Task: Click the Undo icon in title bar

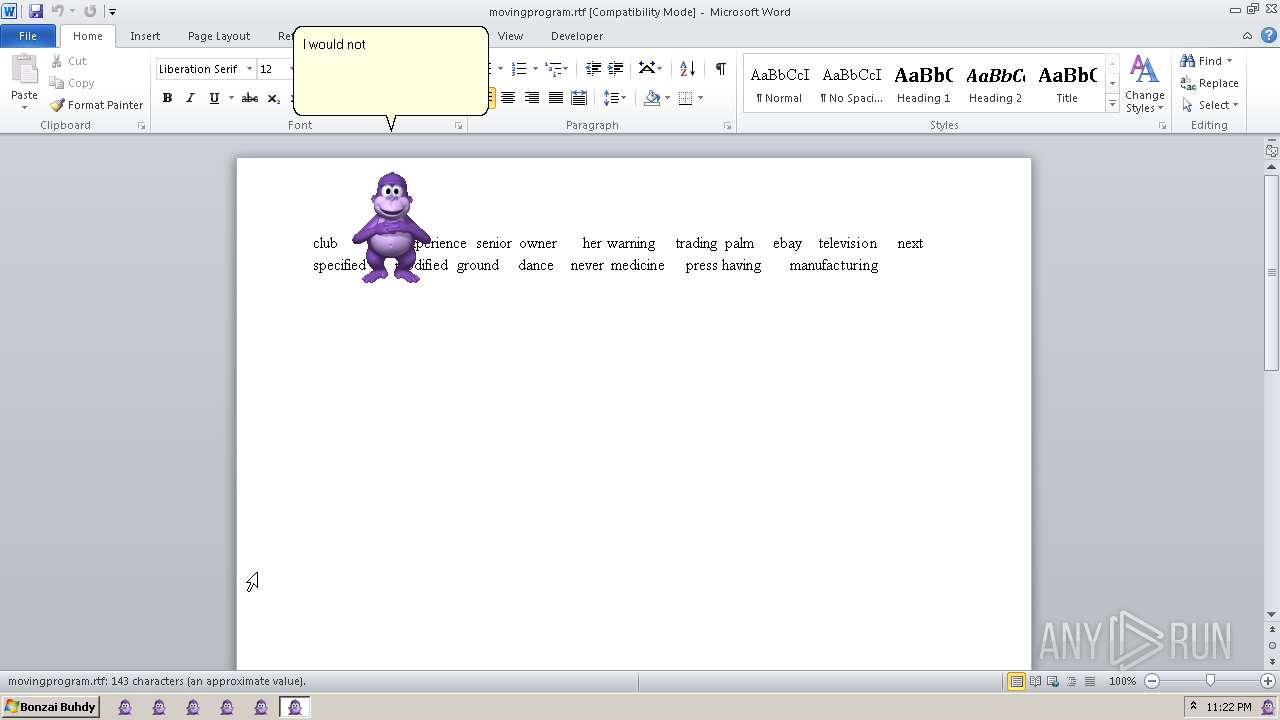Action: point(57,11)
